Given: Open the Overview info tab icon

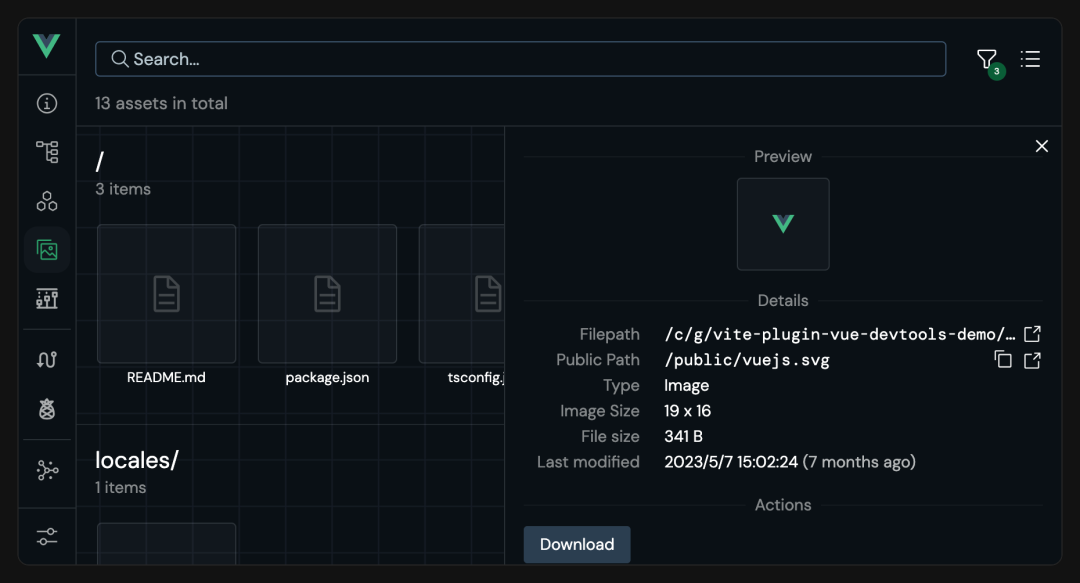Looking at the screenshot, I should tap(47, 103).
